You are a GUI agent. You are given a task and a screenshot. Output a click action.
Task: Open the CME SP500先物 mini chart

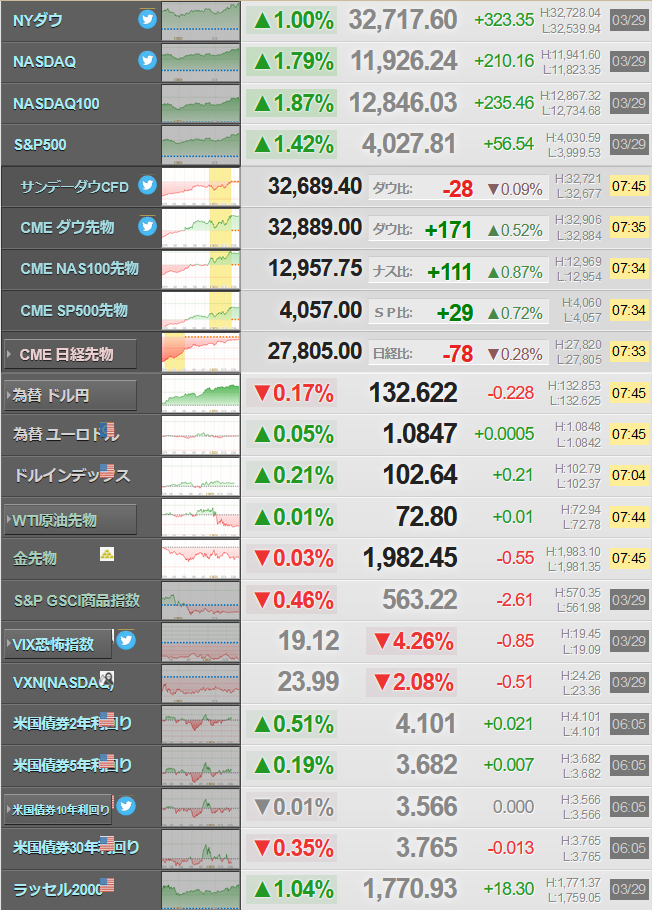[201, 310]
